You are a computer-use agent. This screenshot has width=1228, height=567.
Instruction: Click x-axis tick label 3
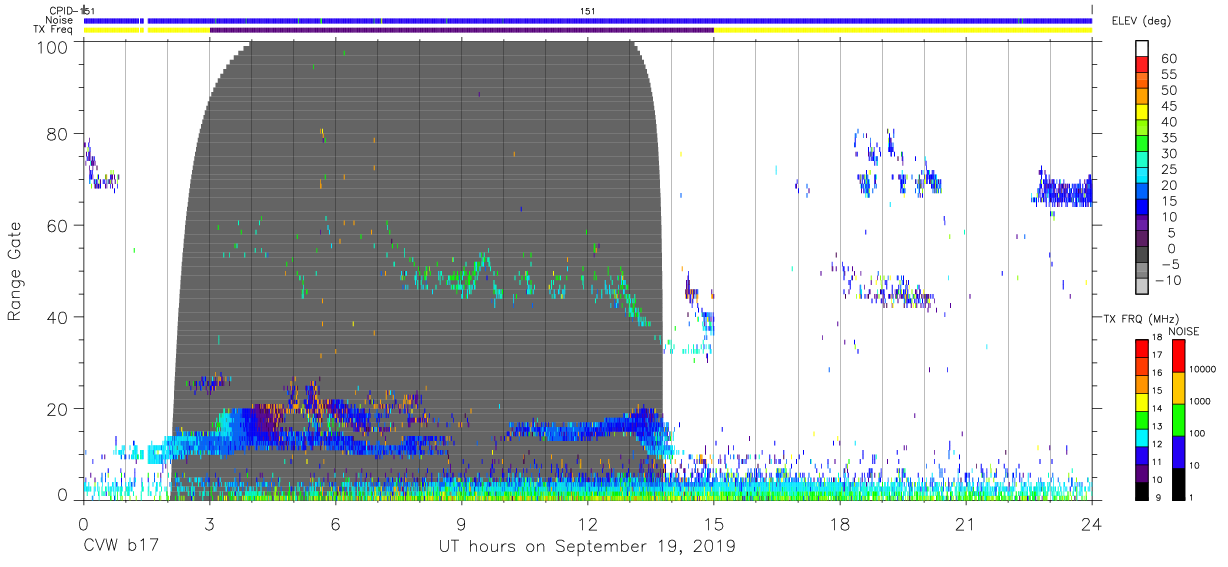tap(209, 525)
